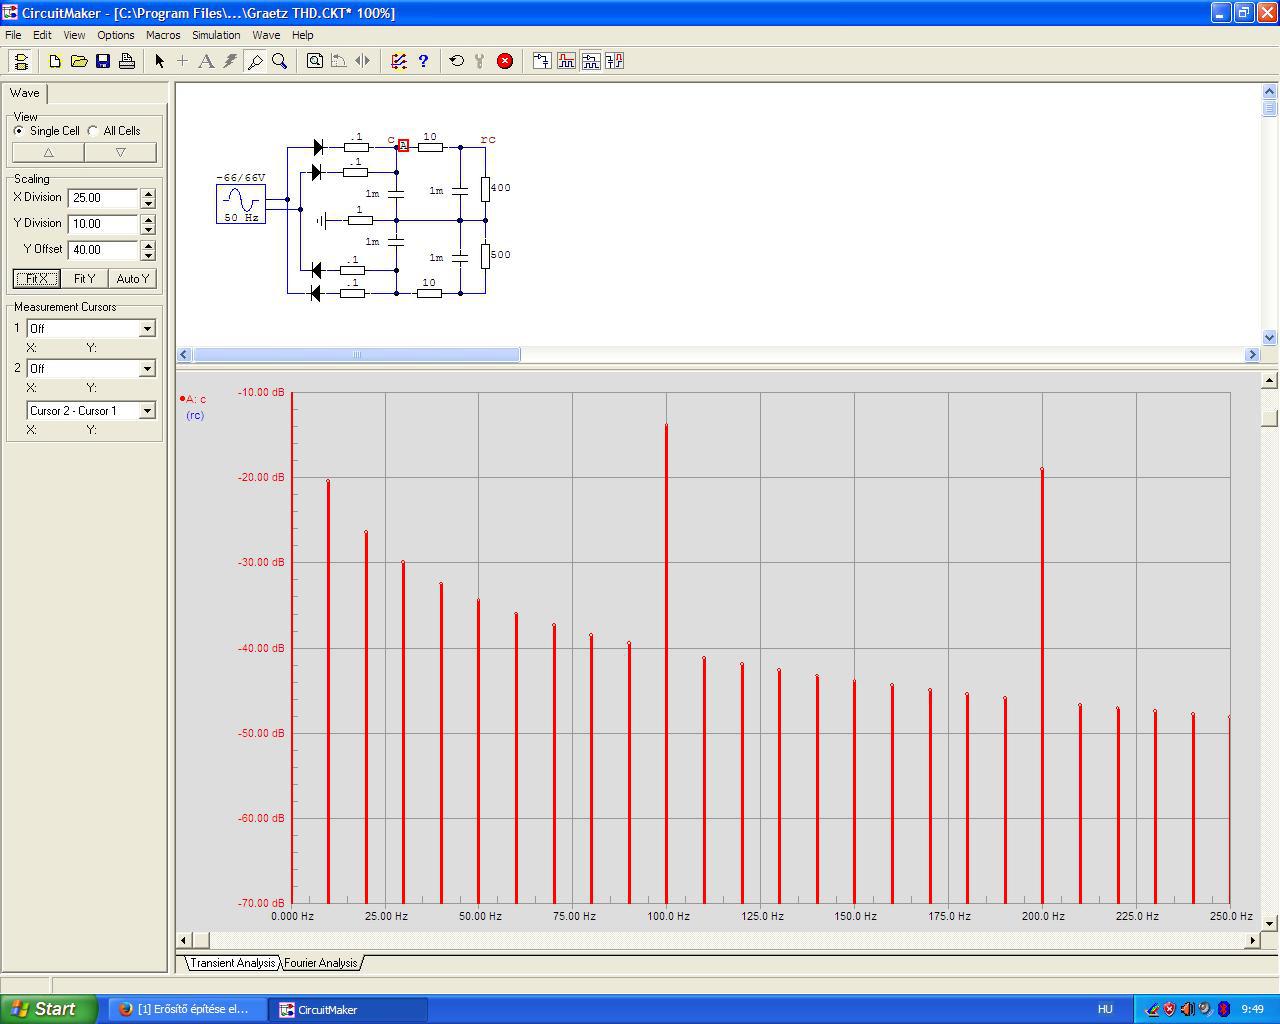Select the Wire crosshair tool
Screen dimensions: 1280x1024
click(182, 61)
